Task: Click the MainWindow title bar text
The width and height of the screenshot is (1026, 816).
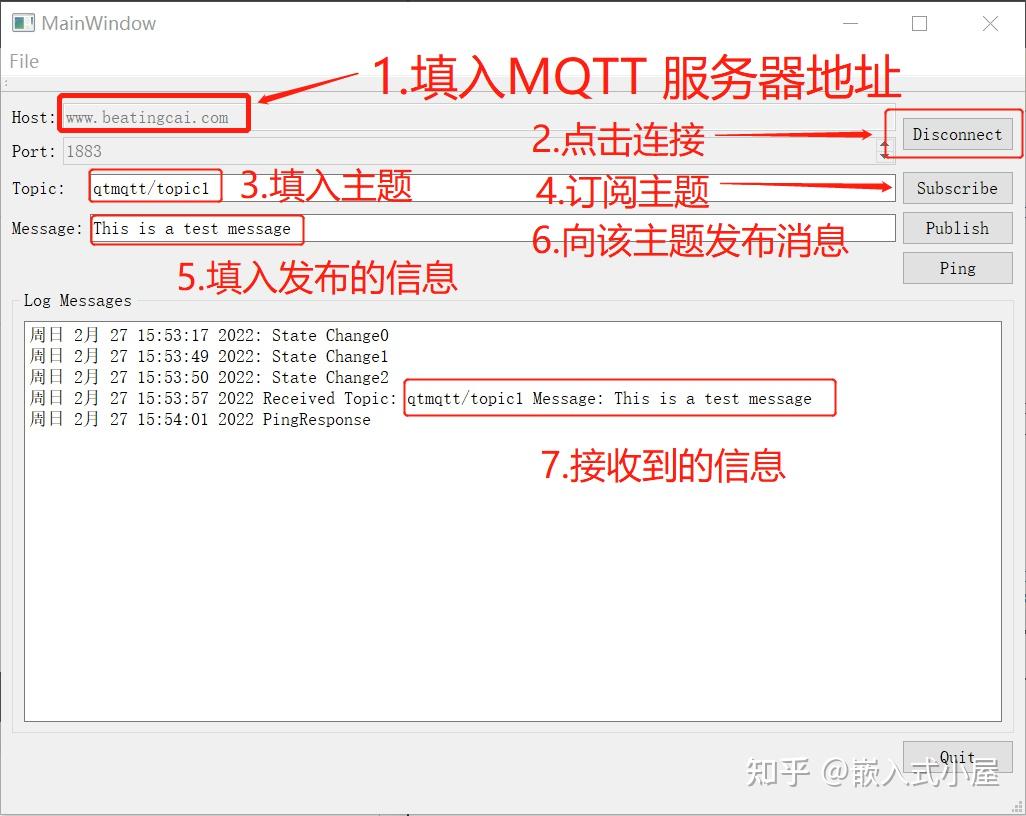Action: 98,22
